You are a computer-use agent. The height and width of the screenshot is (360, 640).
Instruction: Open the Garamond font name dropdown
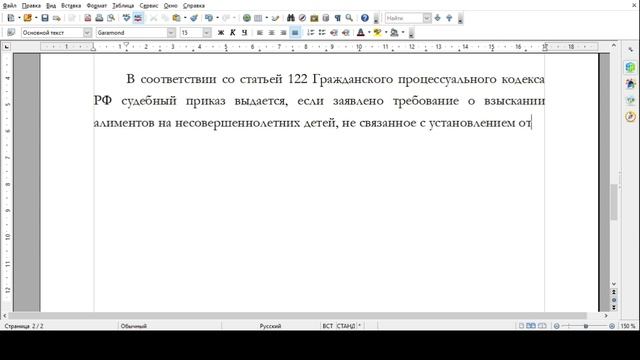pyautogui.click(x=171, y=32)
